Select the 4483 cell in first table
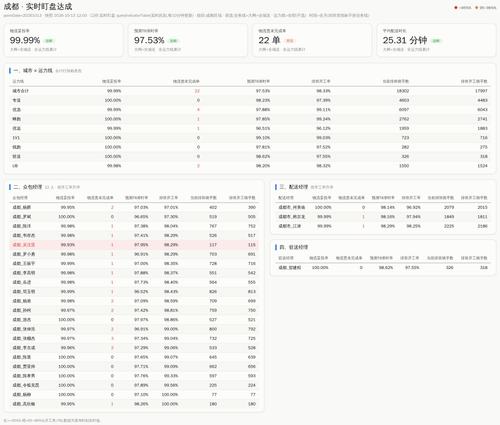 tap(482, 100)
